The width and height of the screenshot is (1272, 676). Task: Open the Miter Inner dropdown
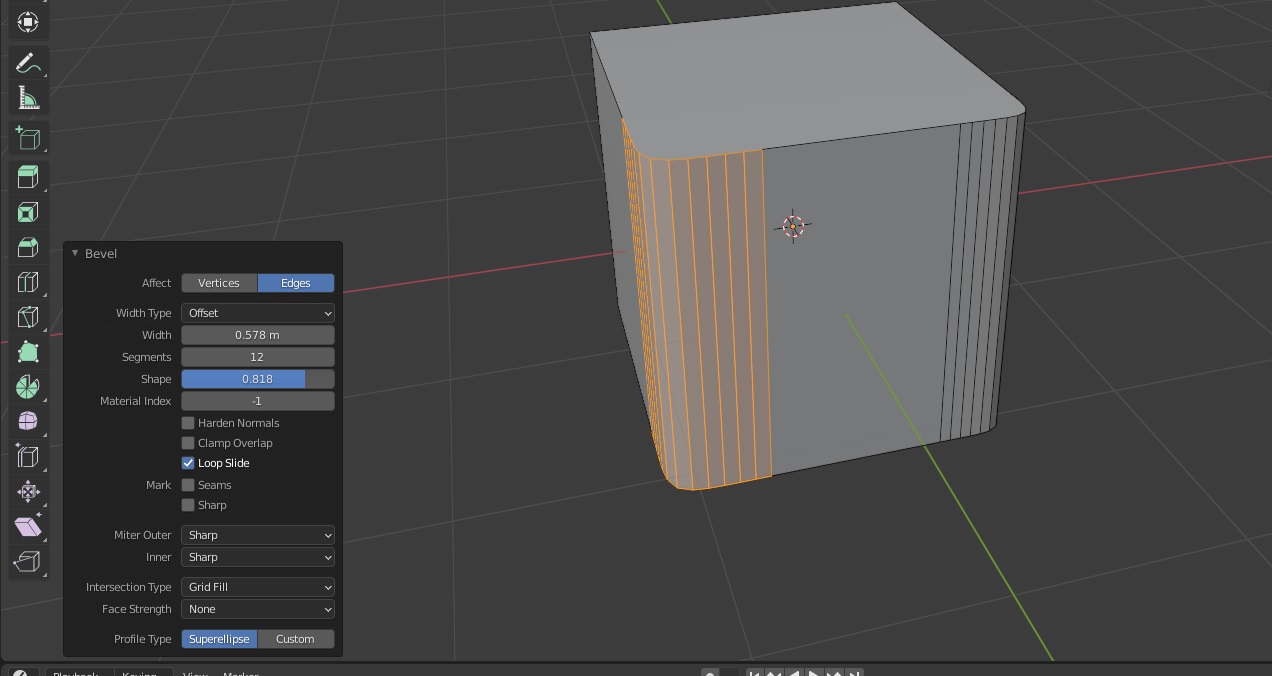tap(258, 557)
